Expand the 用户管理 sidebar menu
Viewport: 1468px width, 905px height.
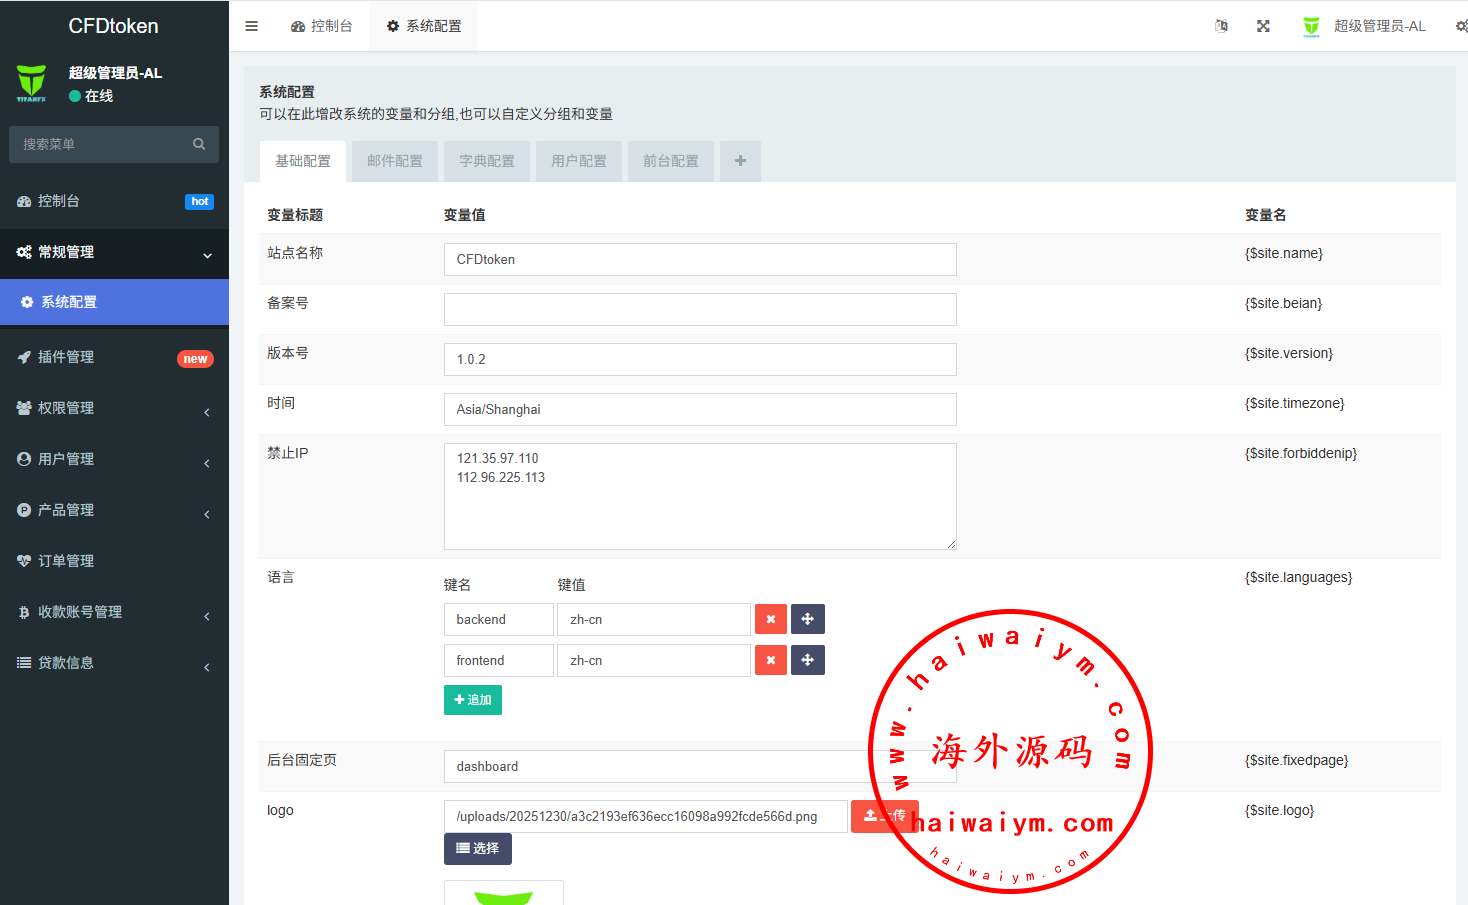tap(114, 459)
